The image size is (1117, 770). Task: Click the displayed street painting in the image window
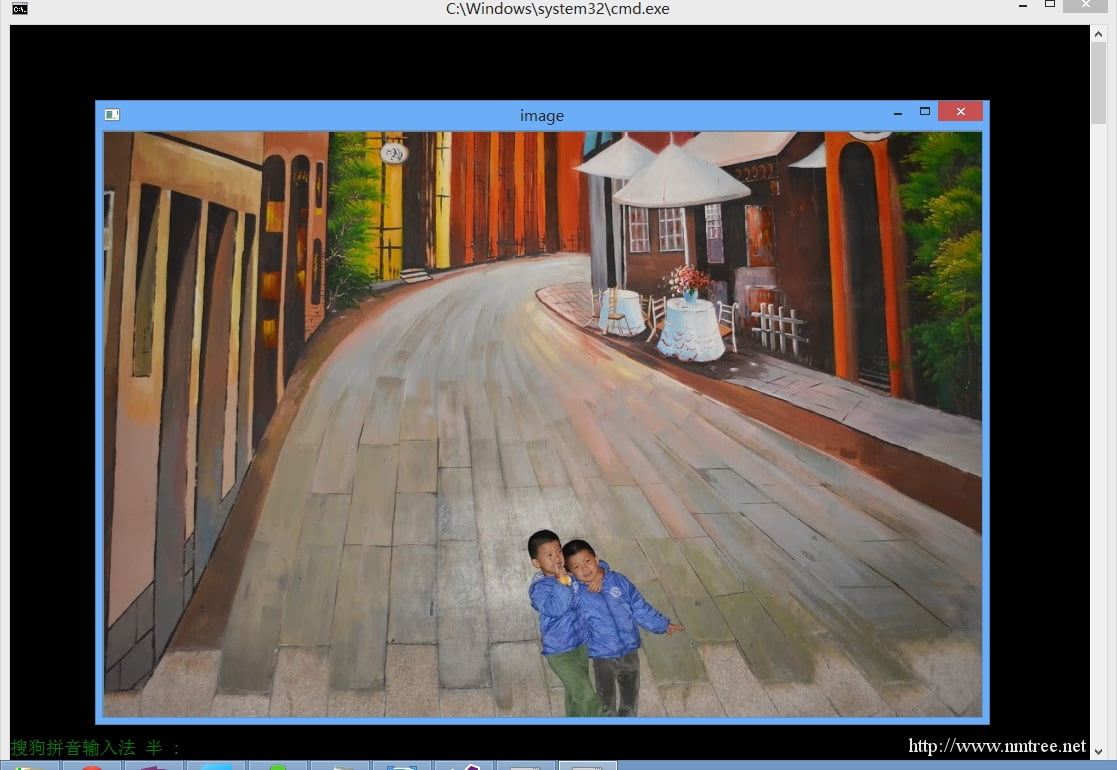point(542,424)
